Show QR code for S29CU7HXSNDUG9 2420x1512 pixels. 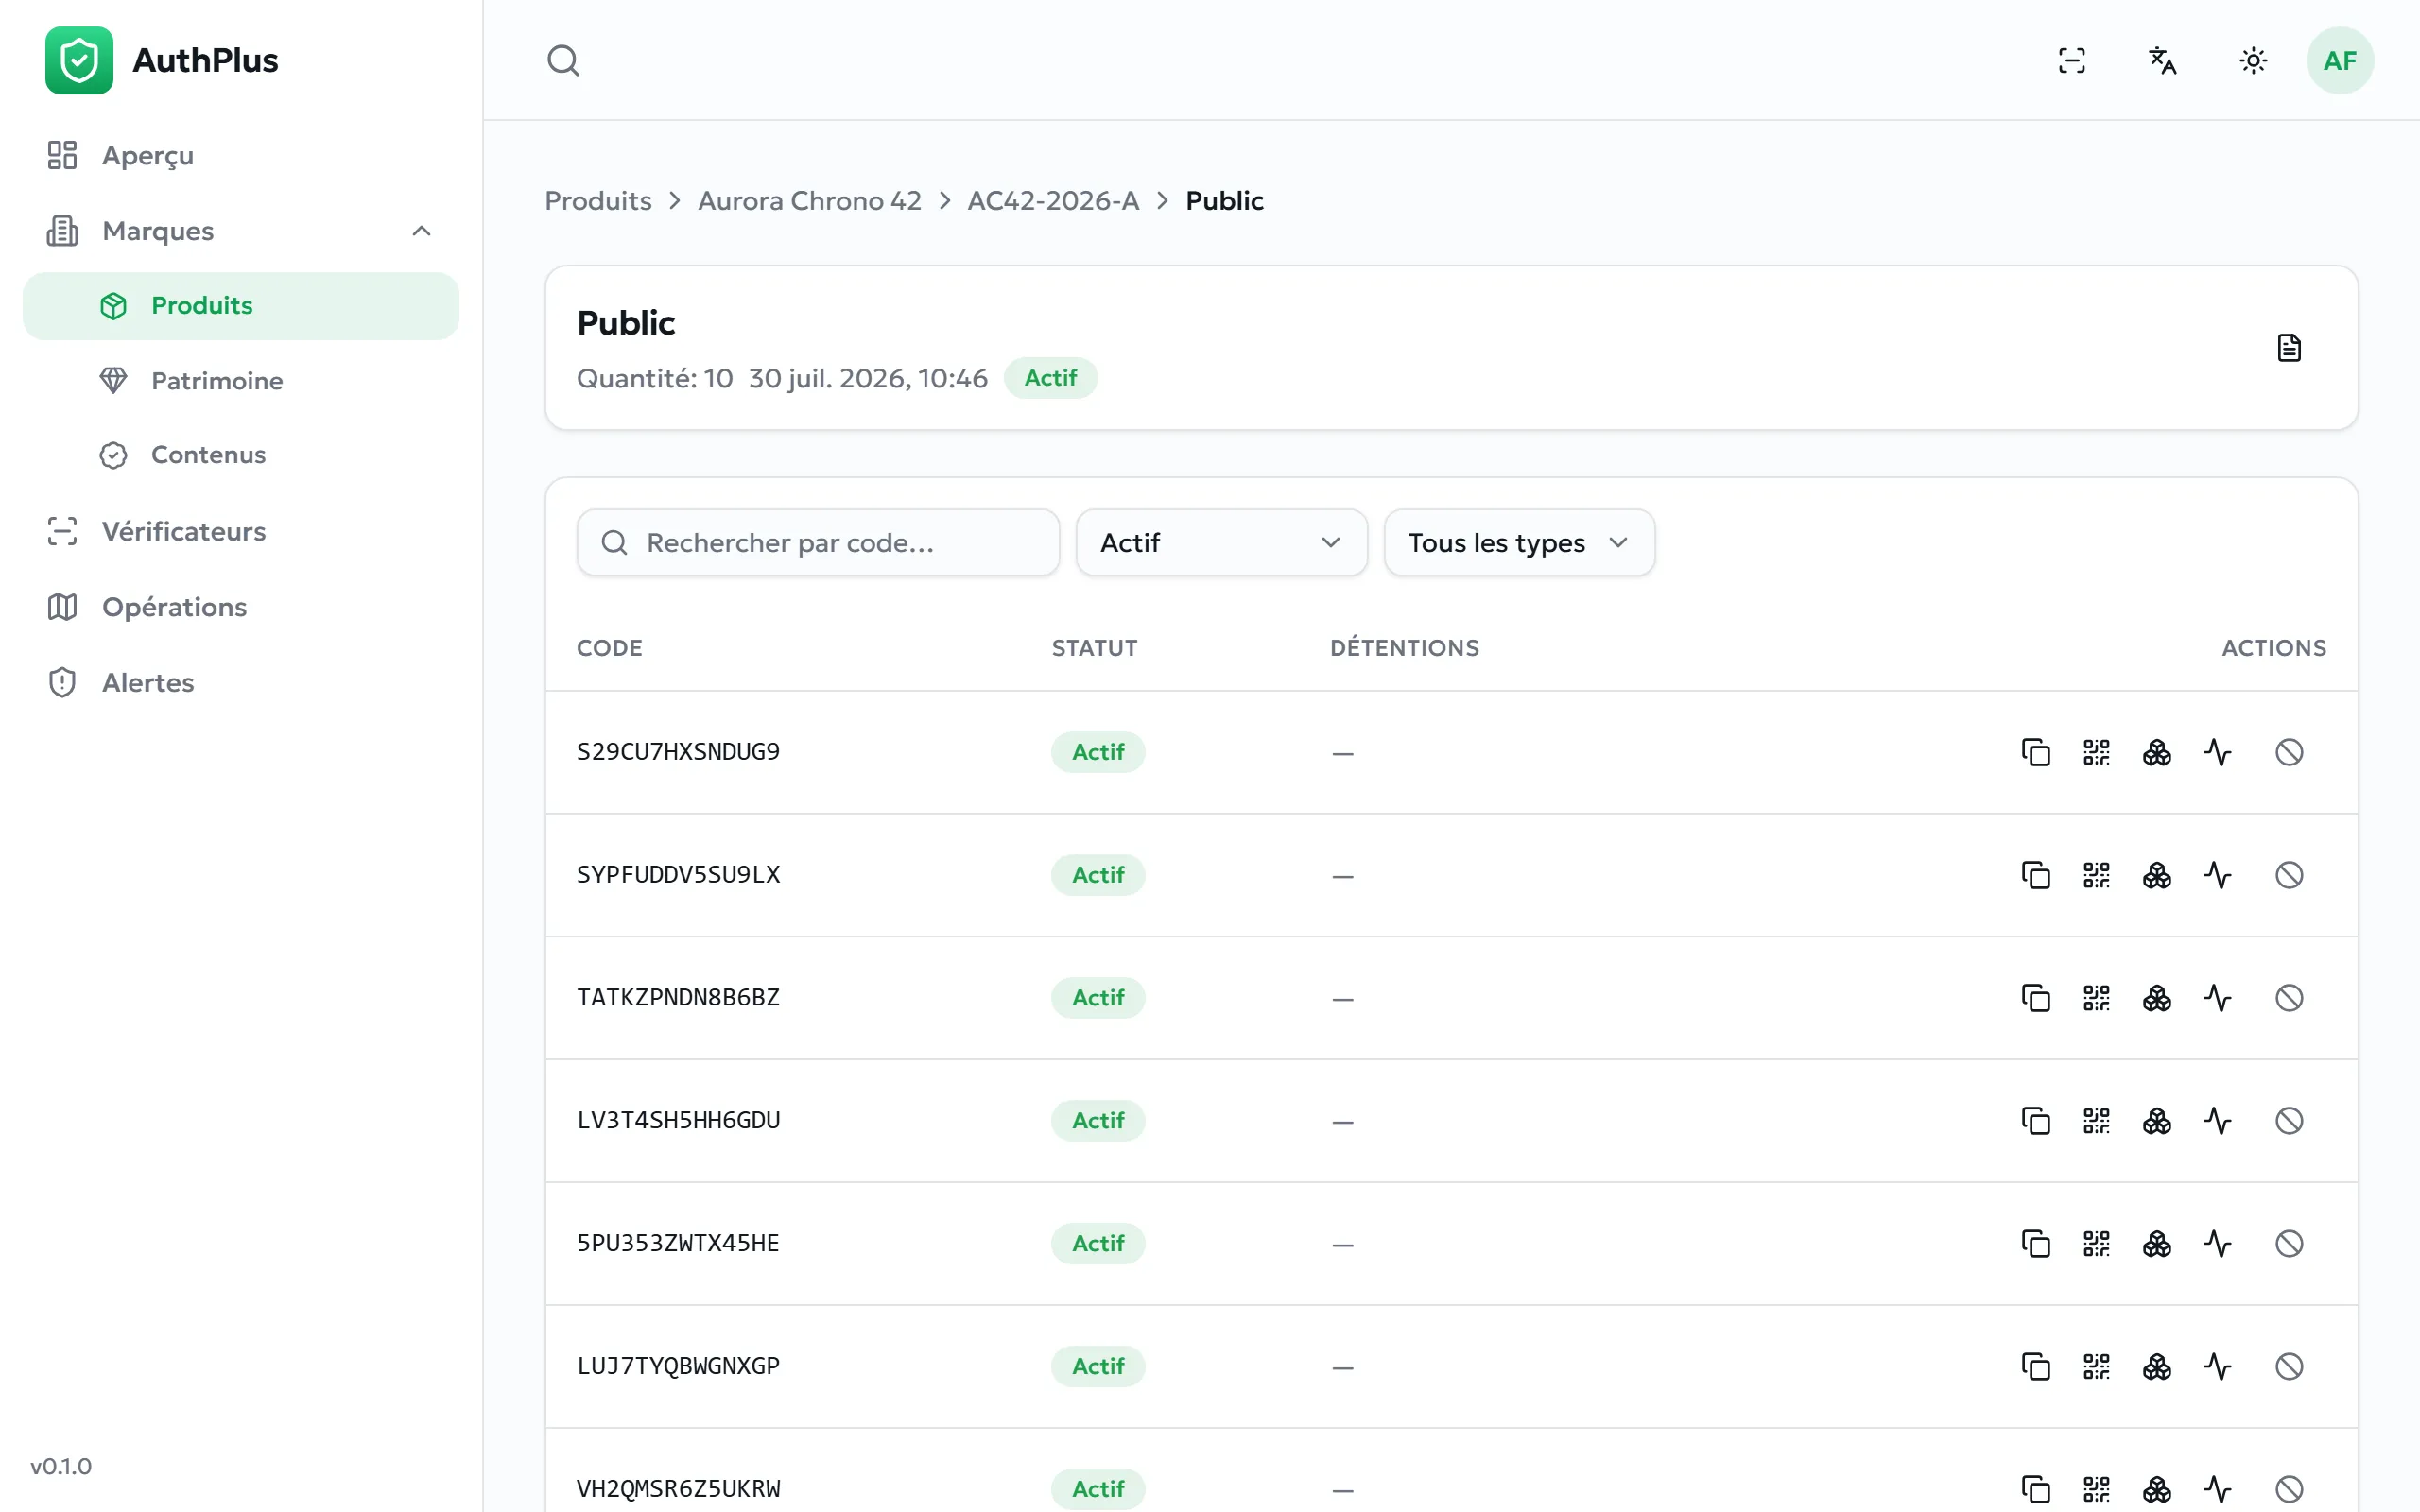(x=2097, y=752)
